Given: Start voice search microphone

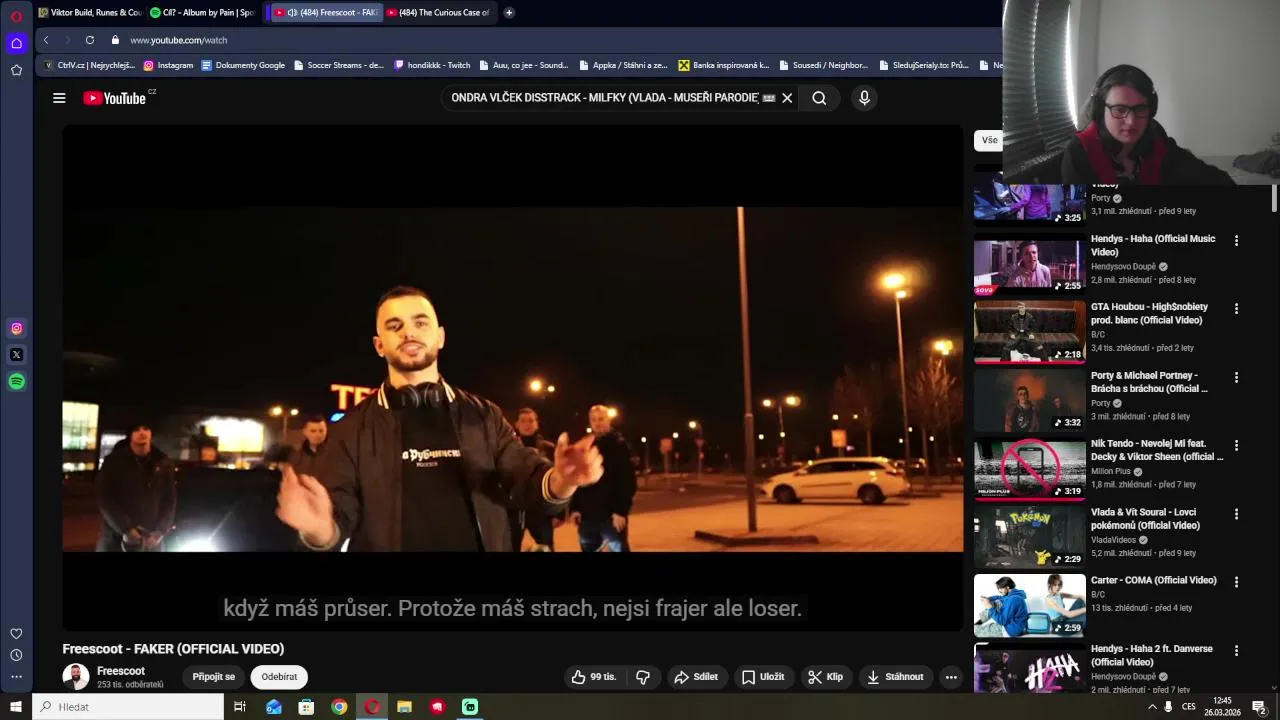Looking at the screenshot, I should coord(865,98).
